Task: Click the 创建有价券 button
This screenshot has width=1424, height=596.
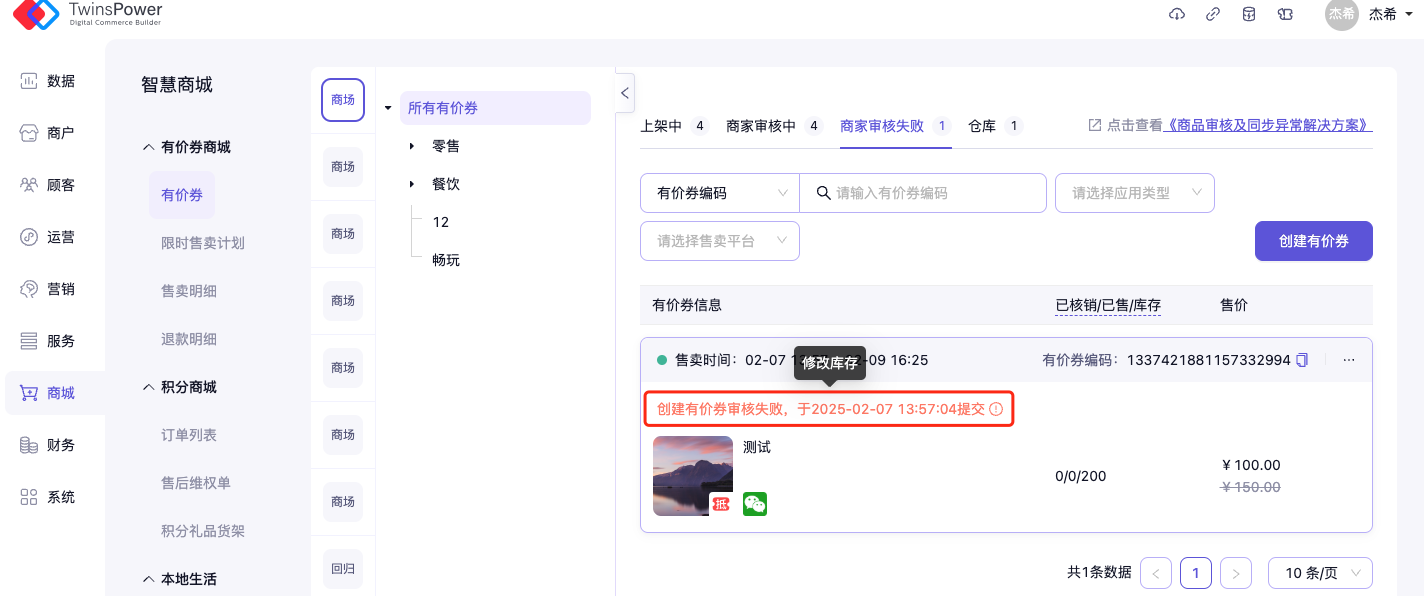Action: click(1313, 241)
